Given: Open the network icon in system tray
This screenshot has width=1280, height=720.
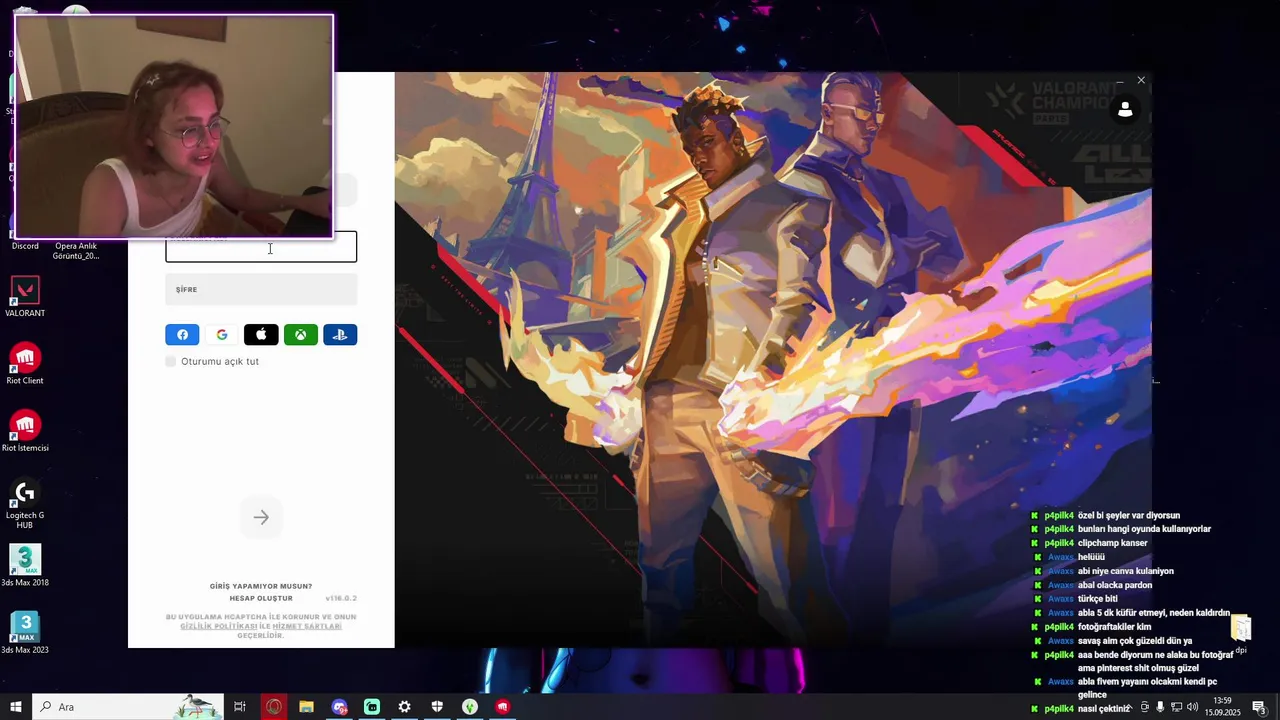Looking at the screenshot, I should coord(1176,707).
